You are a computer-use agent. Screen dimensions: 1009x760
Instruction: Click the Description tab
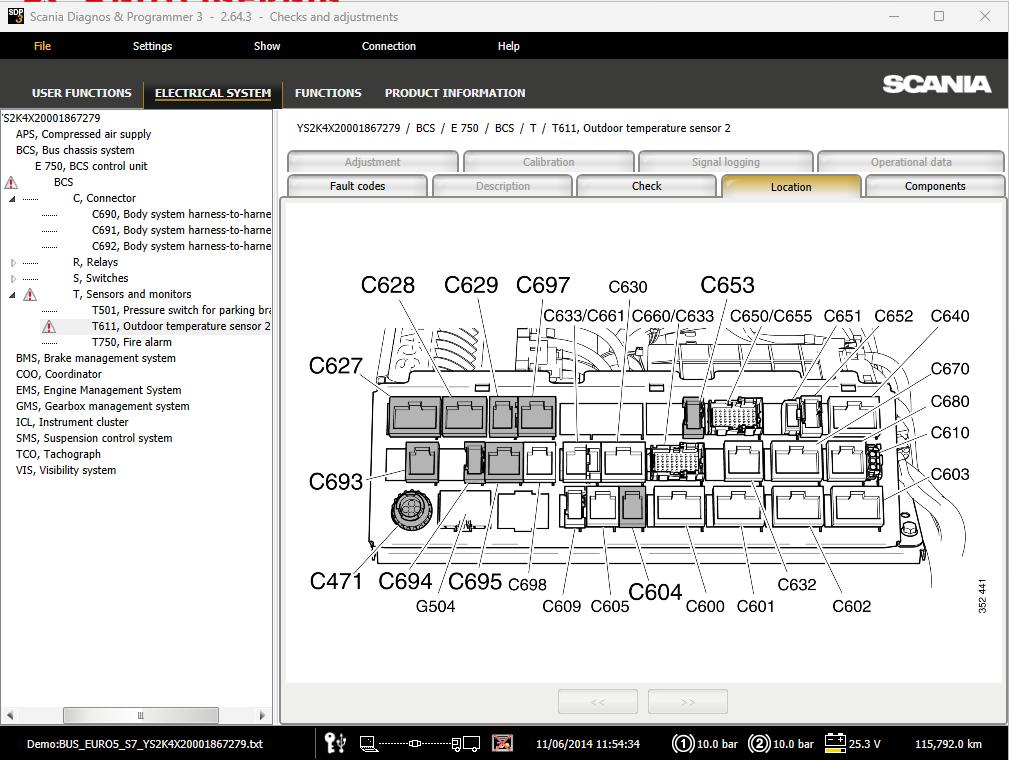pos(503,186)
